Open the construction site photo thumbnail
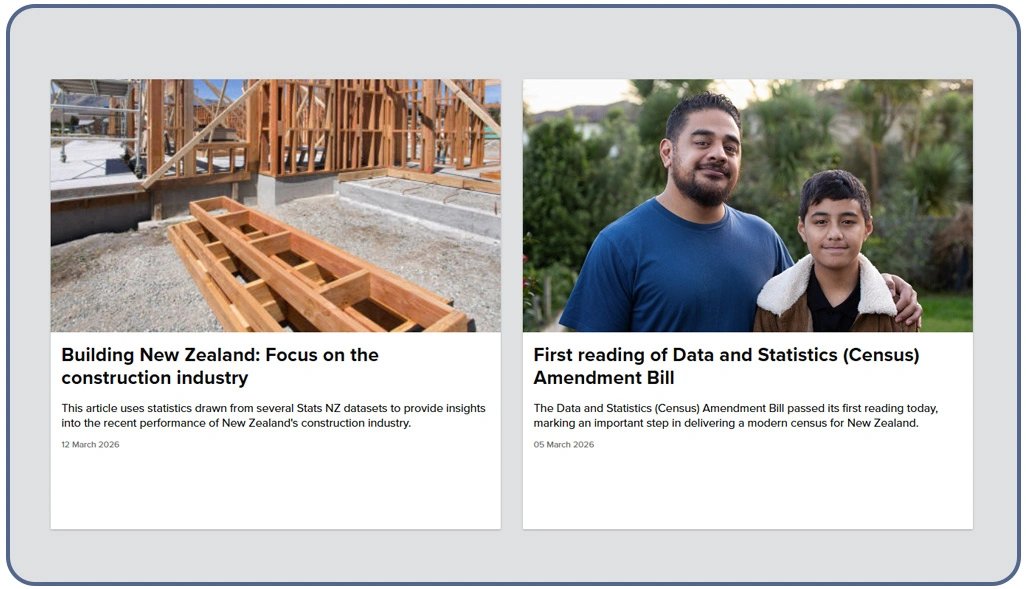The width and height of the screenshot is (1026, 589). click(x=275, y=205)
